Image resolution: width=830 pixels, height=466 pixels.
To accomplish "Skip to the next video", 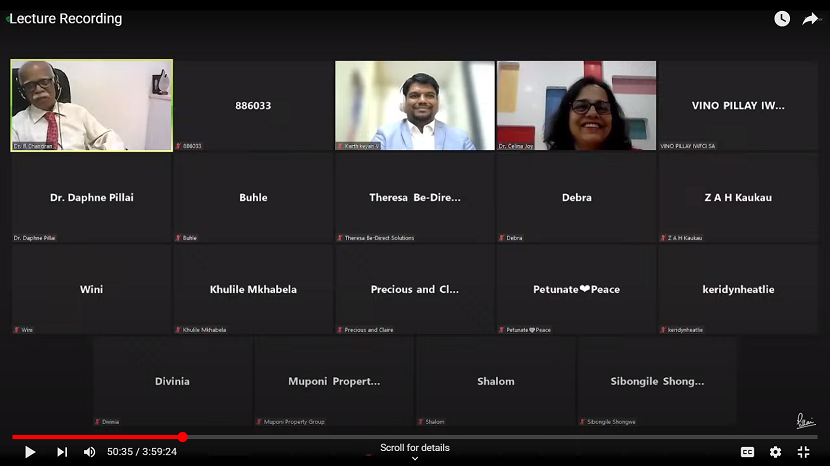I will coord(62,452).
